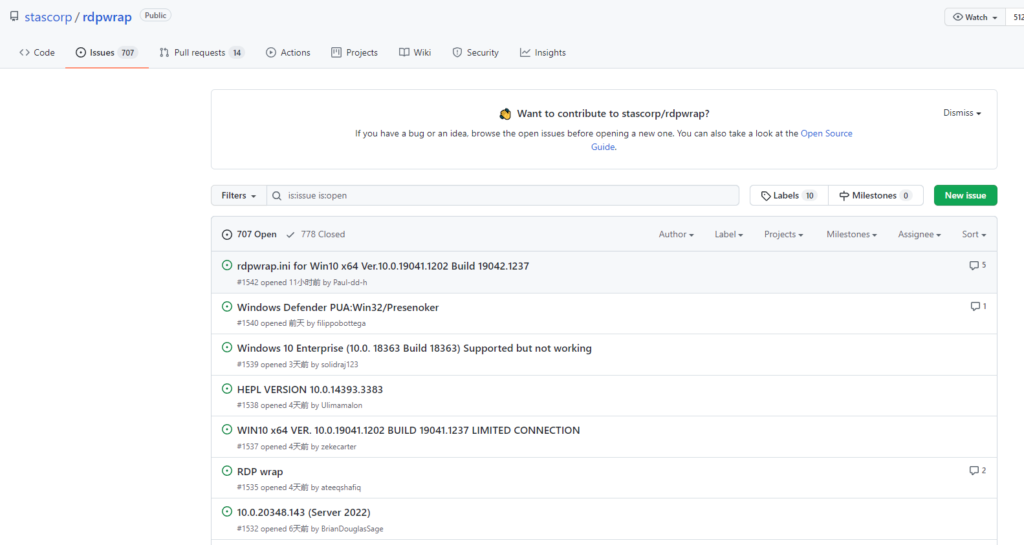Open author Ulimamalon's issues

(342, 406)
